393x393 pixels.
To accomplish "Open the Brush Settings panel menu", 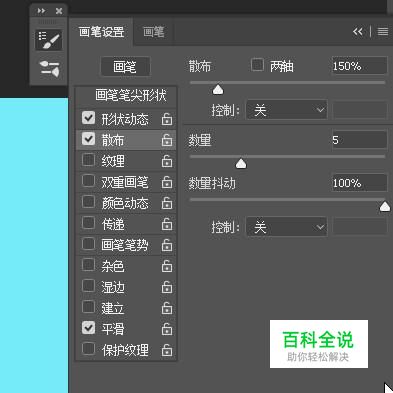I will coord(383,32).
